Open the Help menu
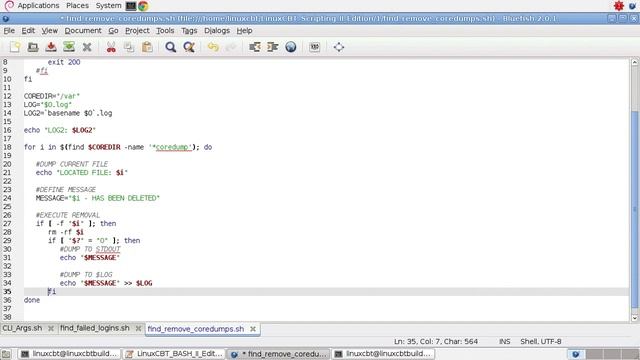This screenshot has height=360, width=640. pyautogui.click(x=244, y=31)
